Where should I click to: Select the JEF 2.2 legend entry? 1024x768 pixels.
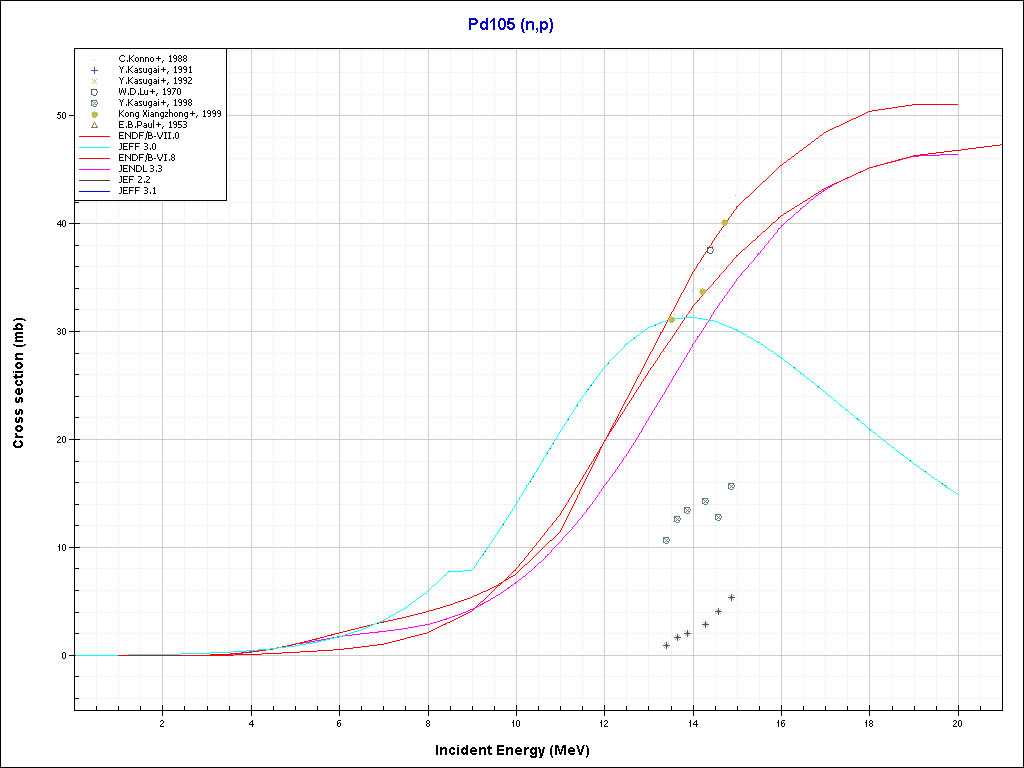tap(136, 180)
